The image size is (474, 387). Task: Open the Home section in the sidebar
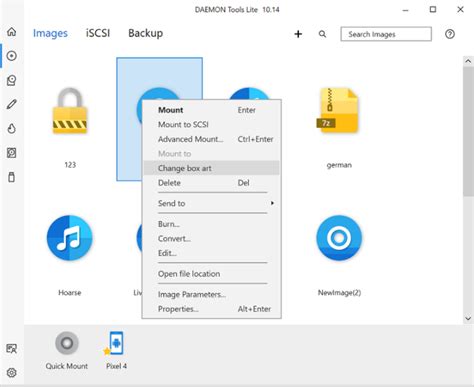[12, 32]
